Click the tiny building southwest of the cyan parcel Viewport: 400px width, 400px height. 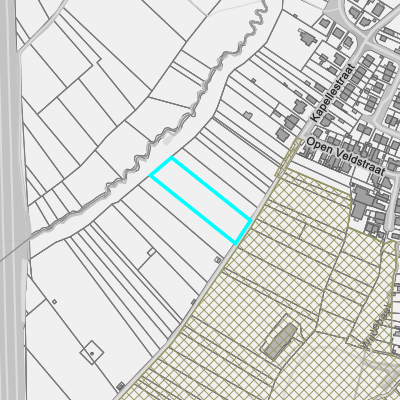[x=218, y=259]
